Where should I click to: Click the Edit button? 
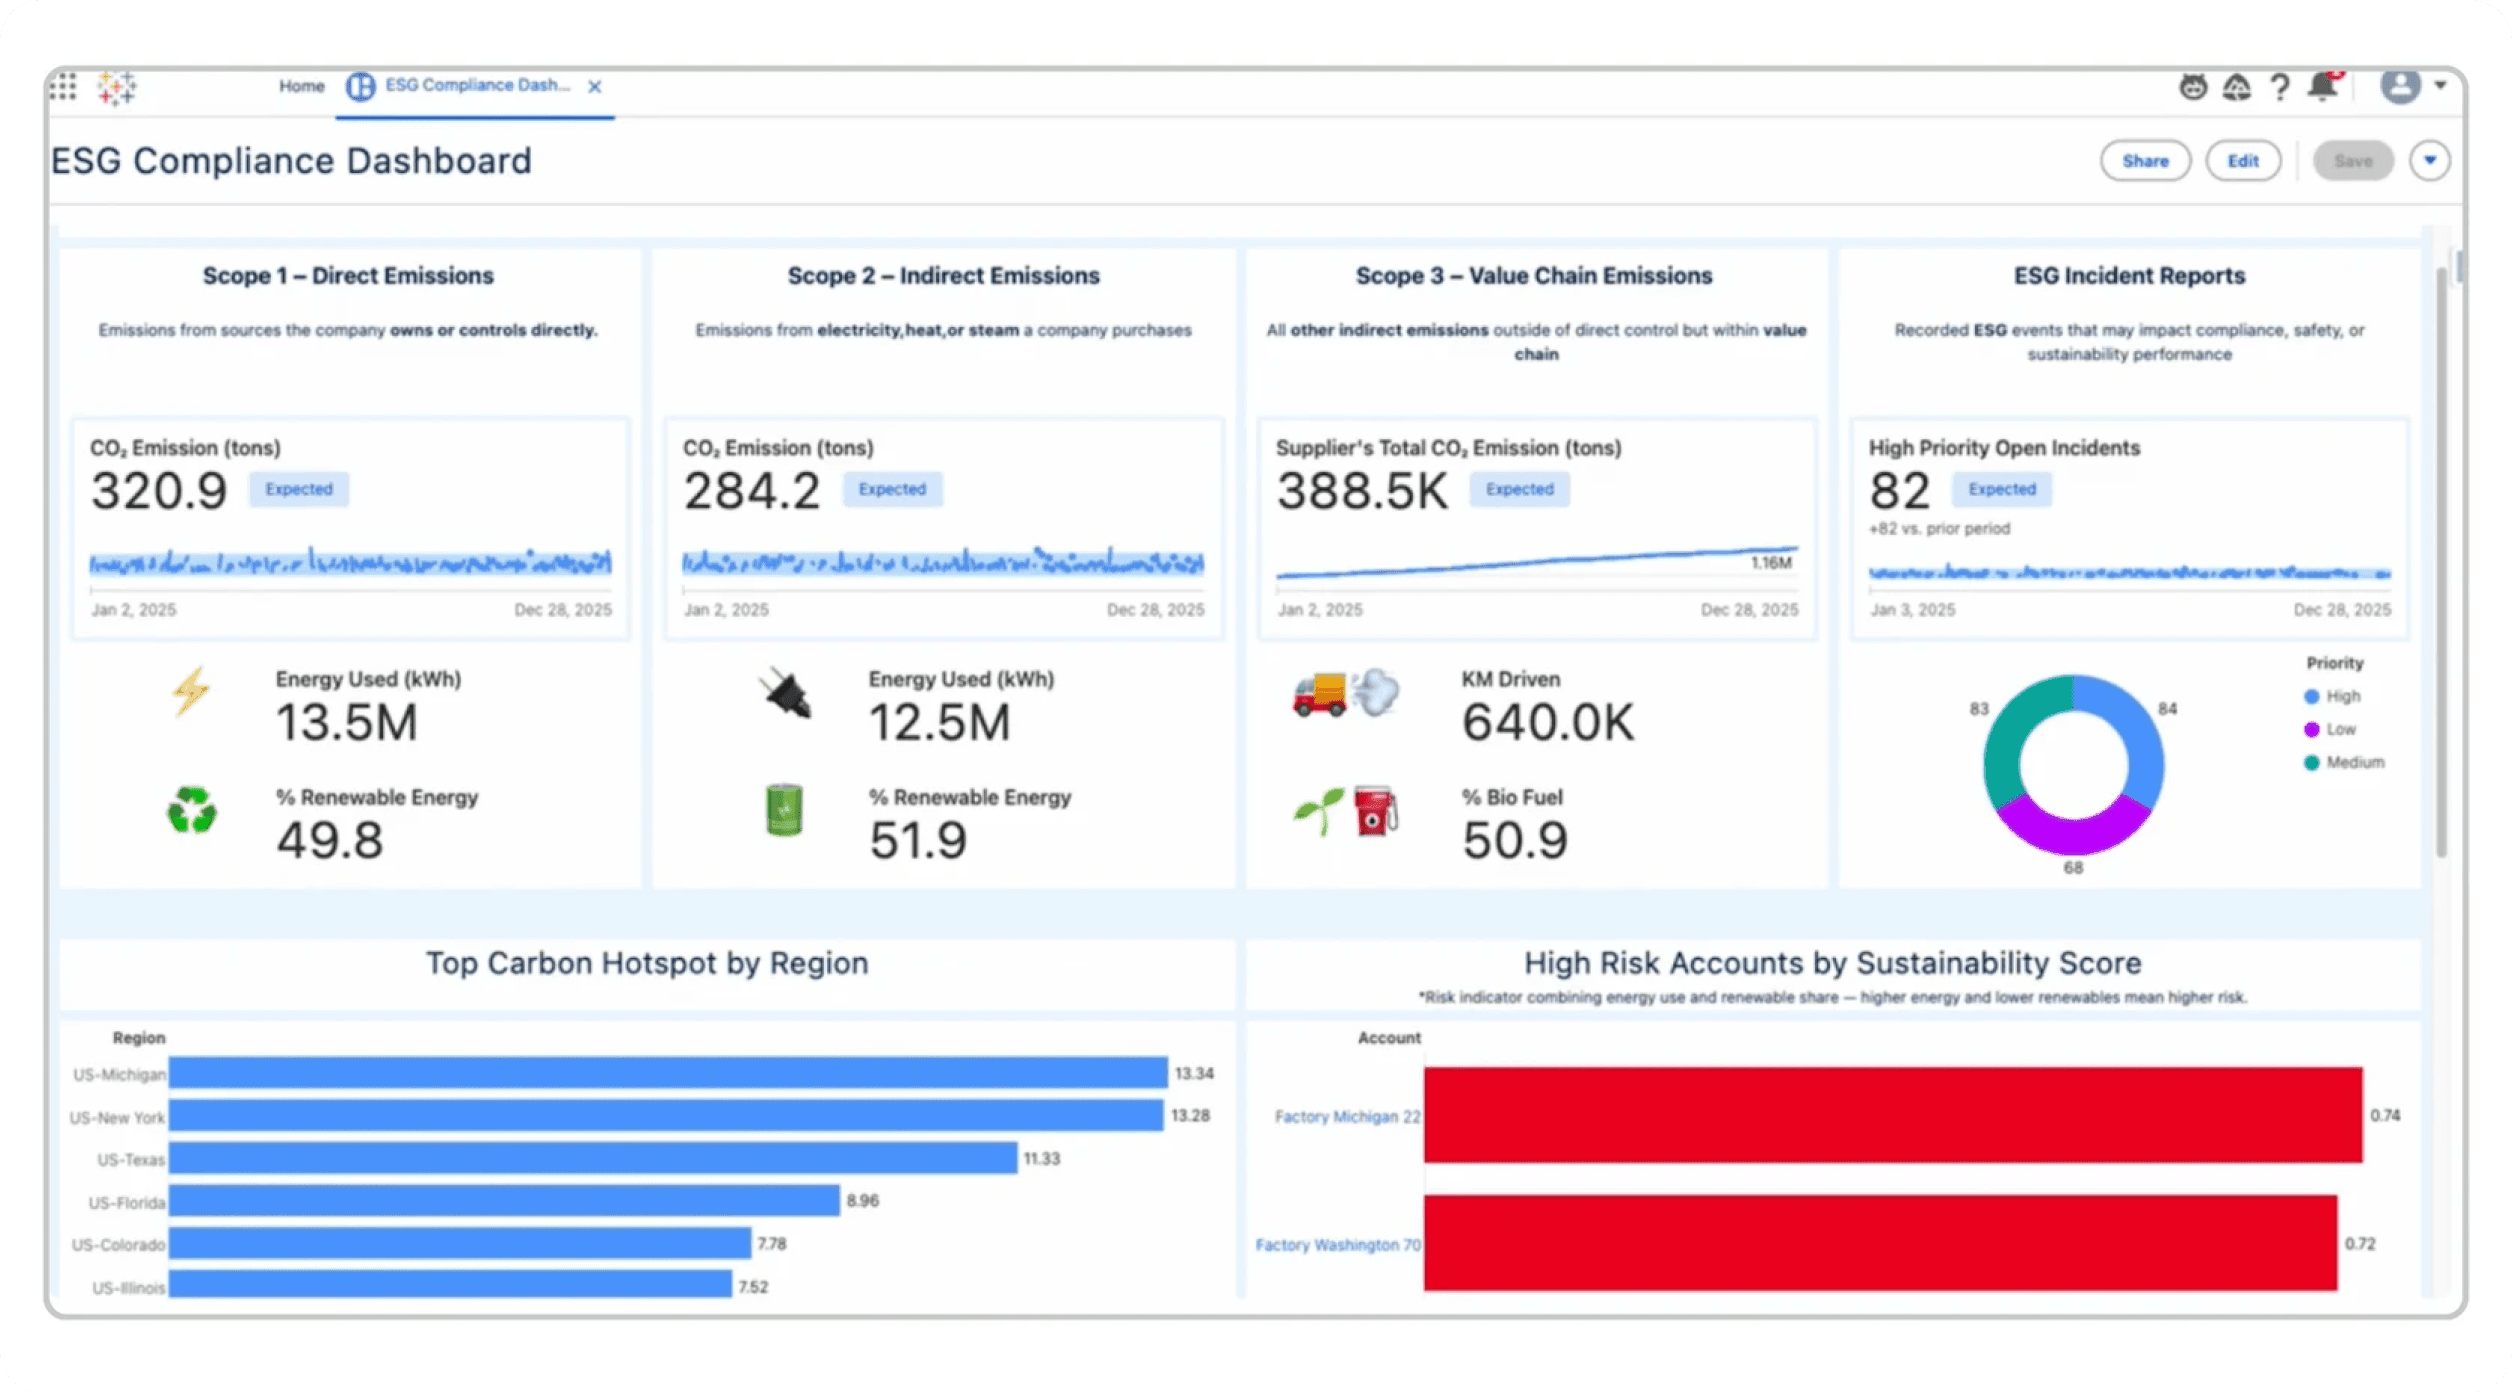point(2243,161)
